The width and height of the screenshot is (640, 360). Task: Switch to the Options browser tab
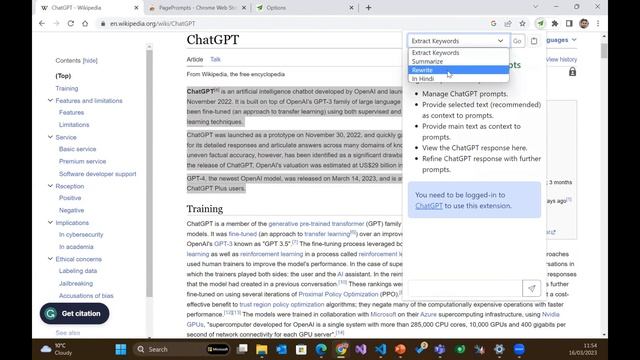[306, 8]
